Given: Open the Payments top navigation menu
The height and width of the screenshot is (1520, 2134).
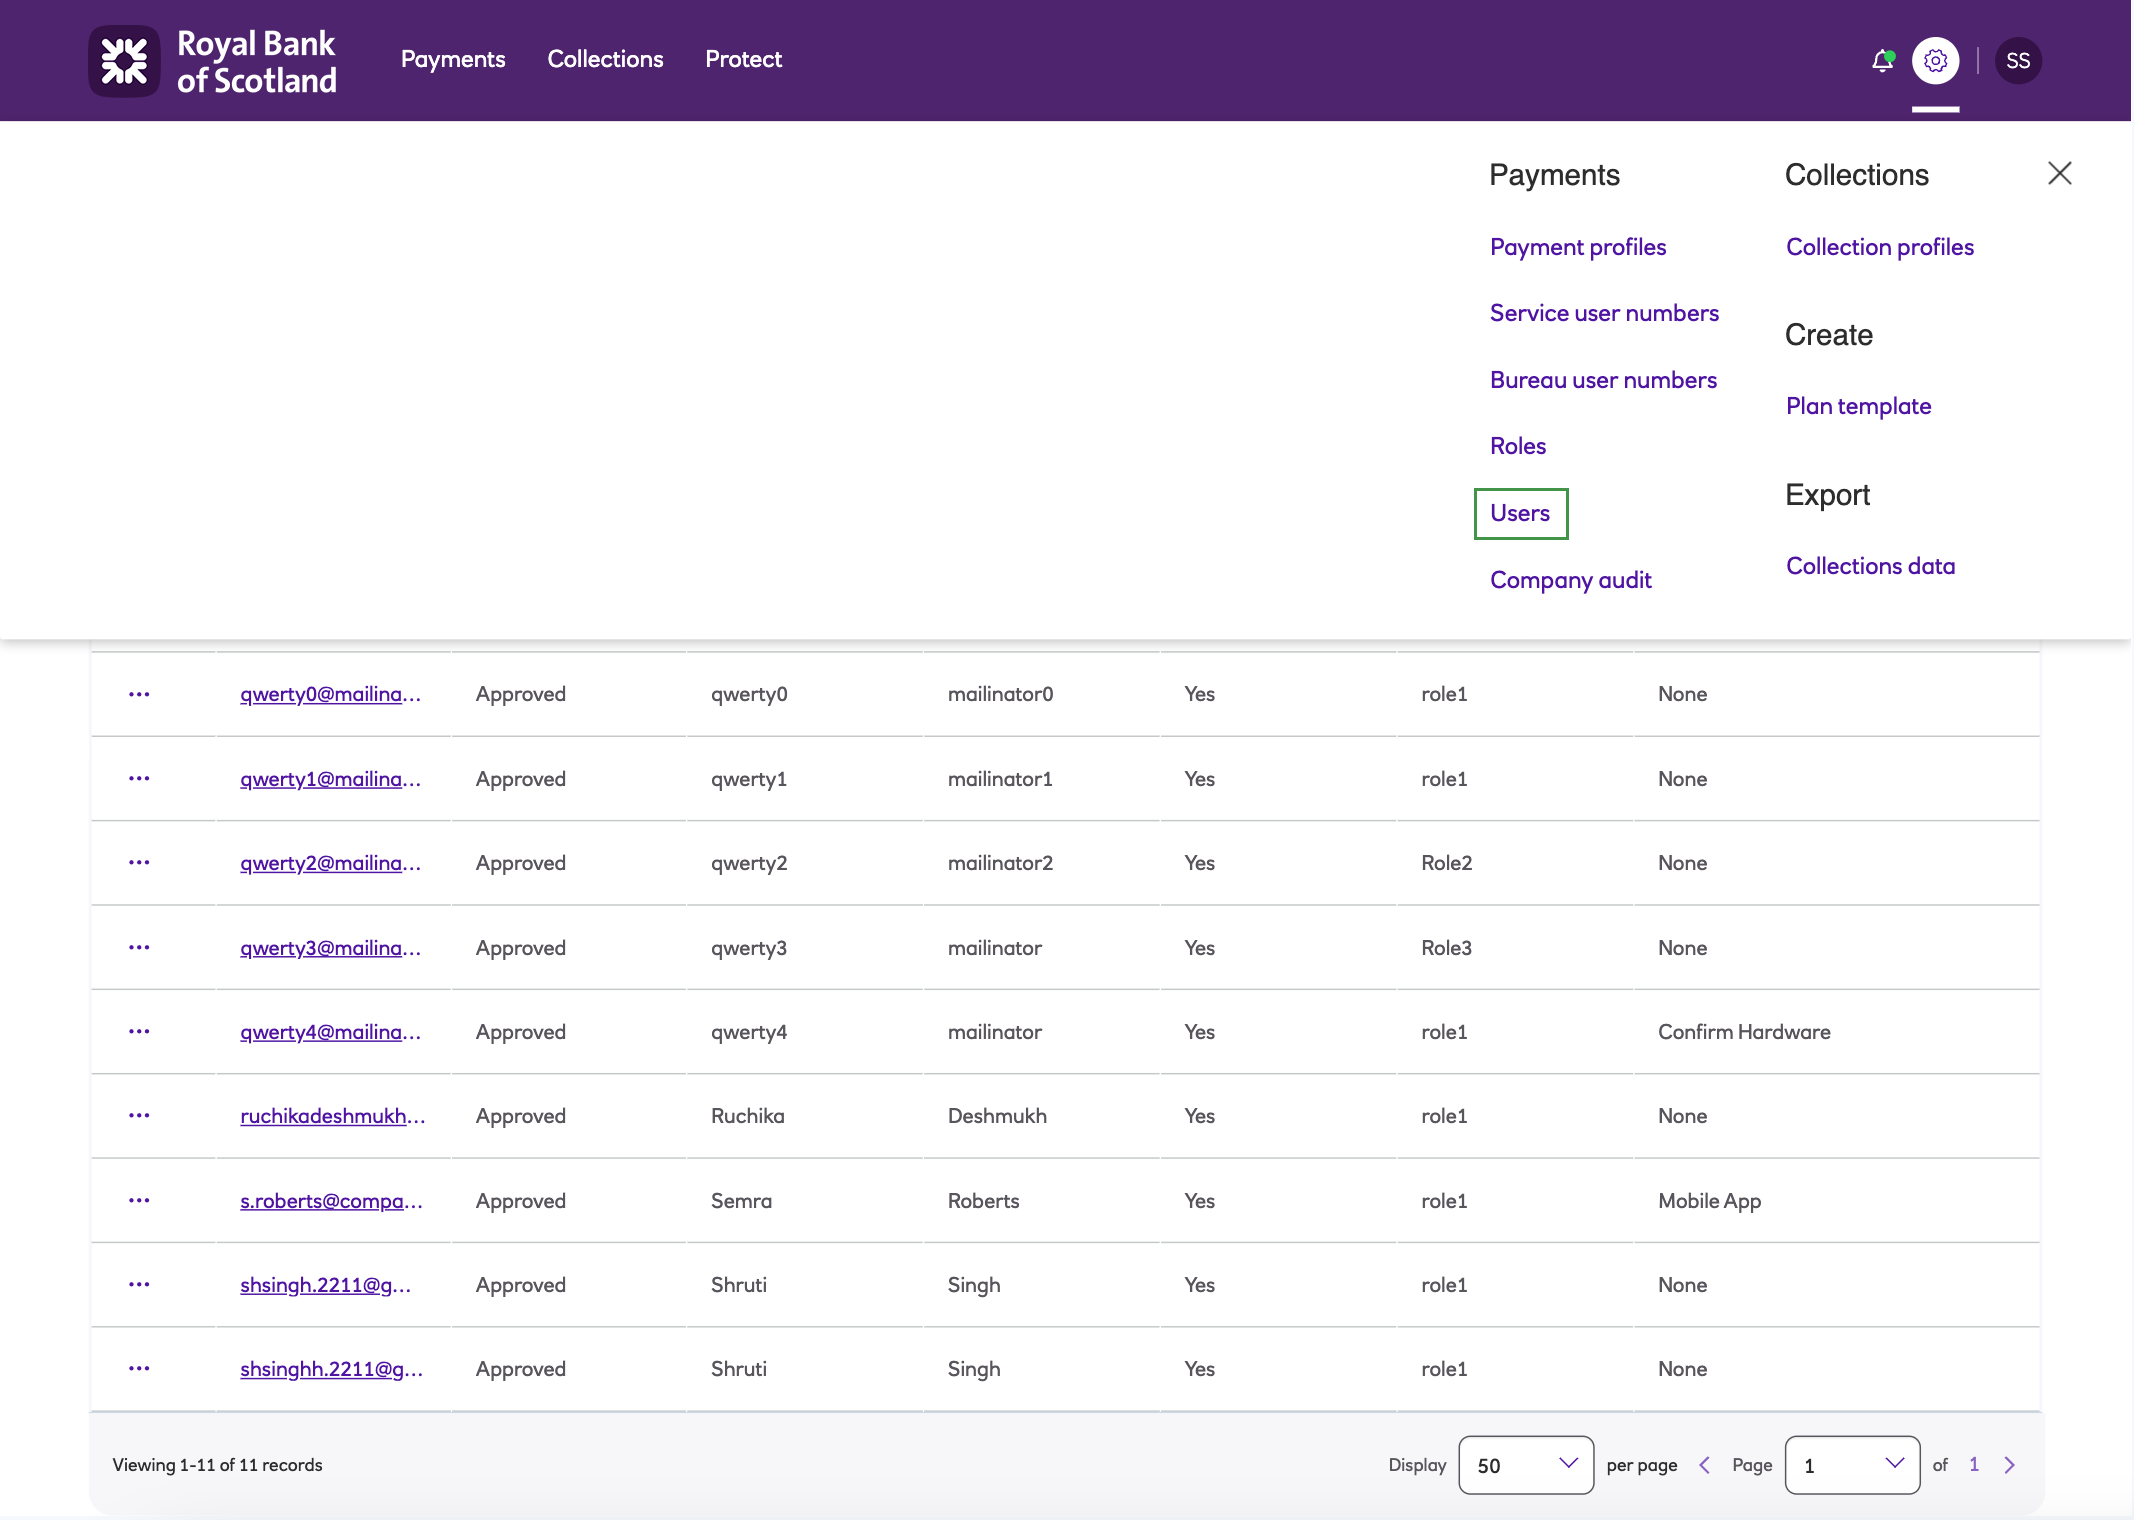Looking at the screenshot, I should 453,59.
